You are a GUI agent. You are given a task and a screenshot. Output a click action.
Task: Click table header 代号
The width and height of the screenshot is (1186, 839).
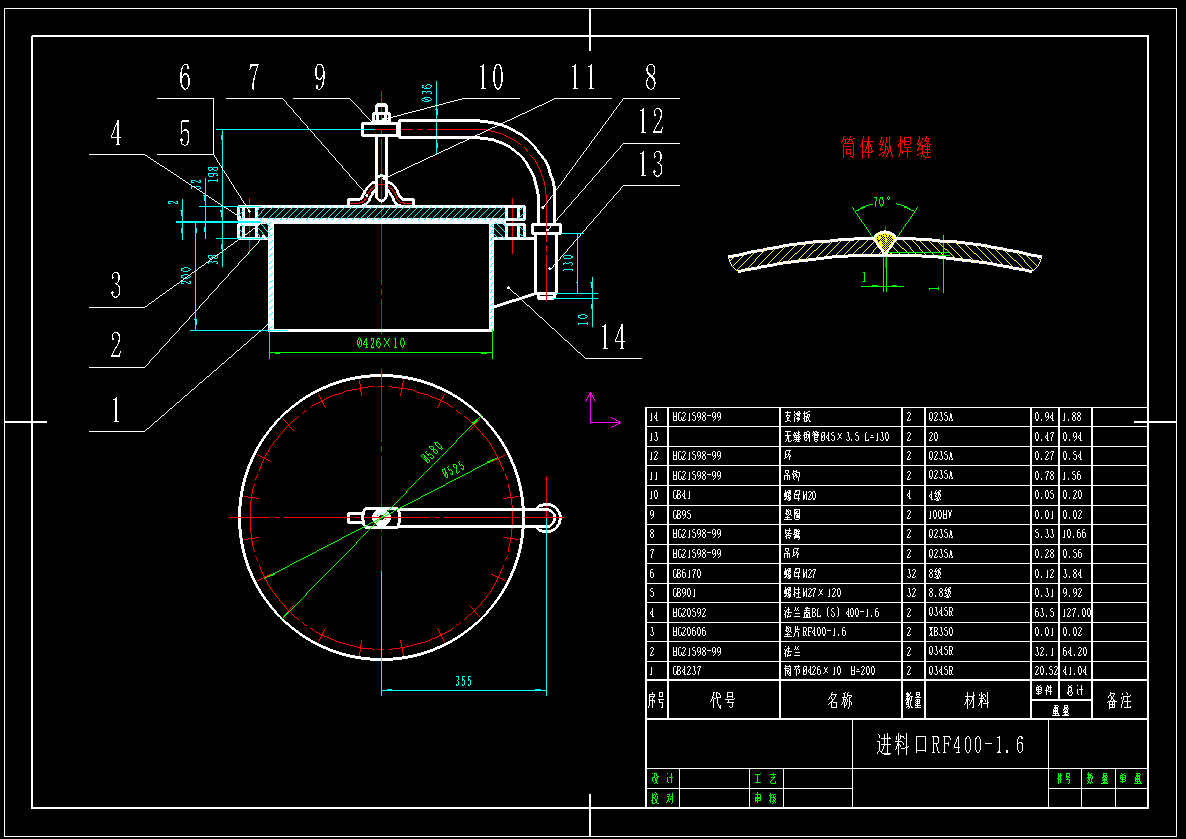[722, 700]
